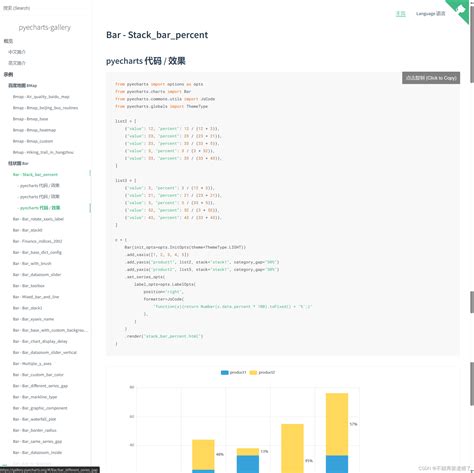Screen dimensions: 474x473
Task: Open Bar - Bar_same_series_gap example
Action: click(38, 441)
